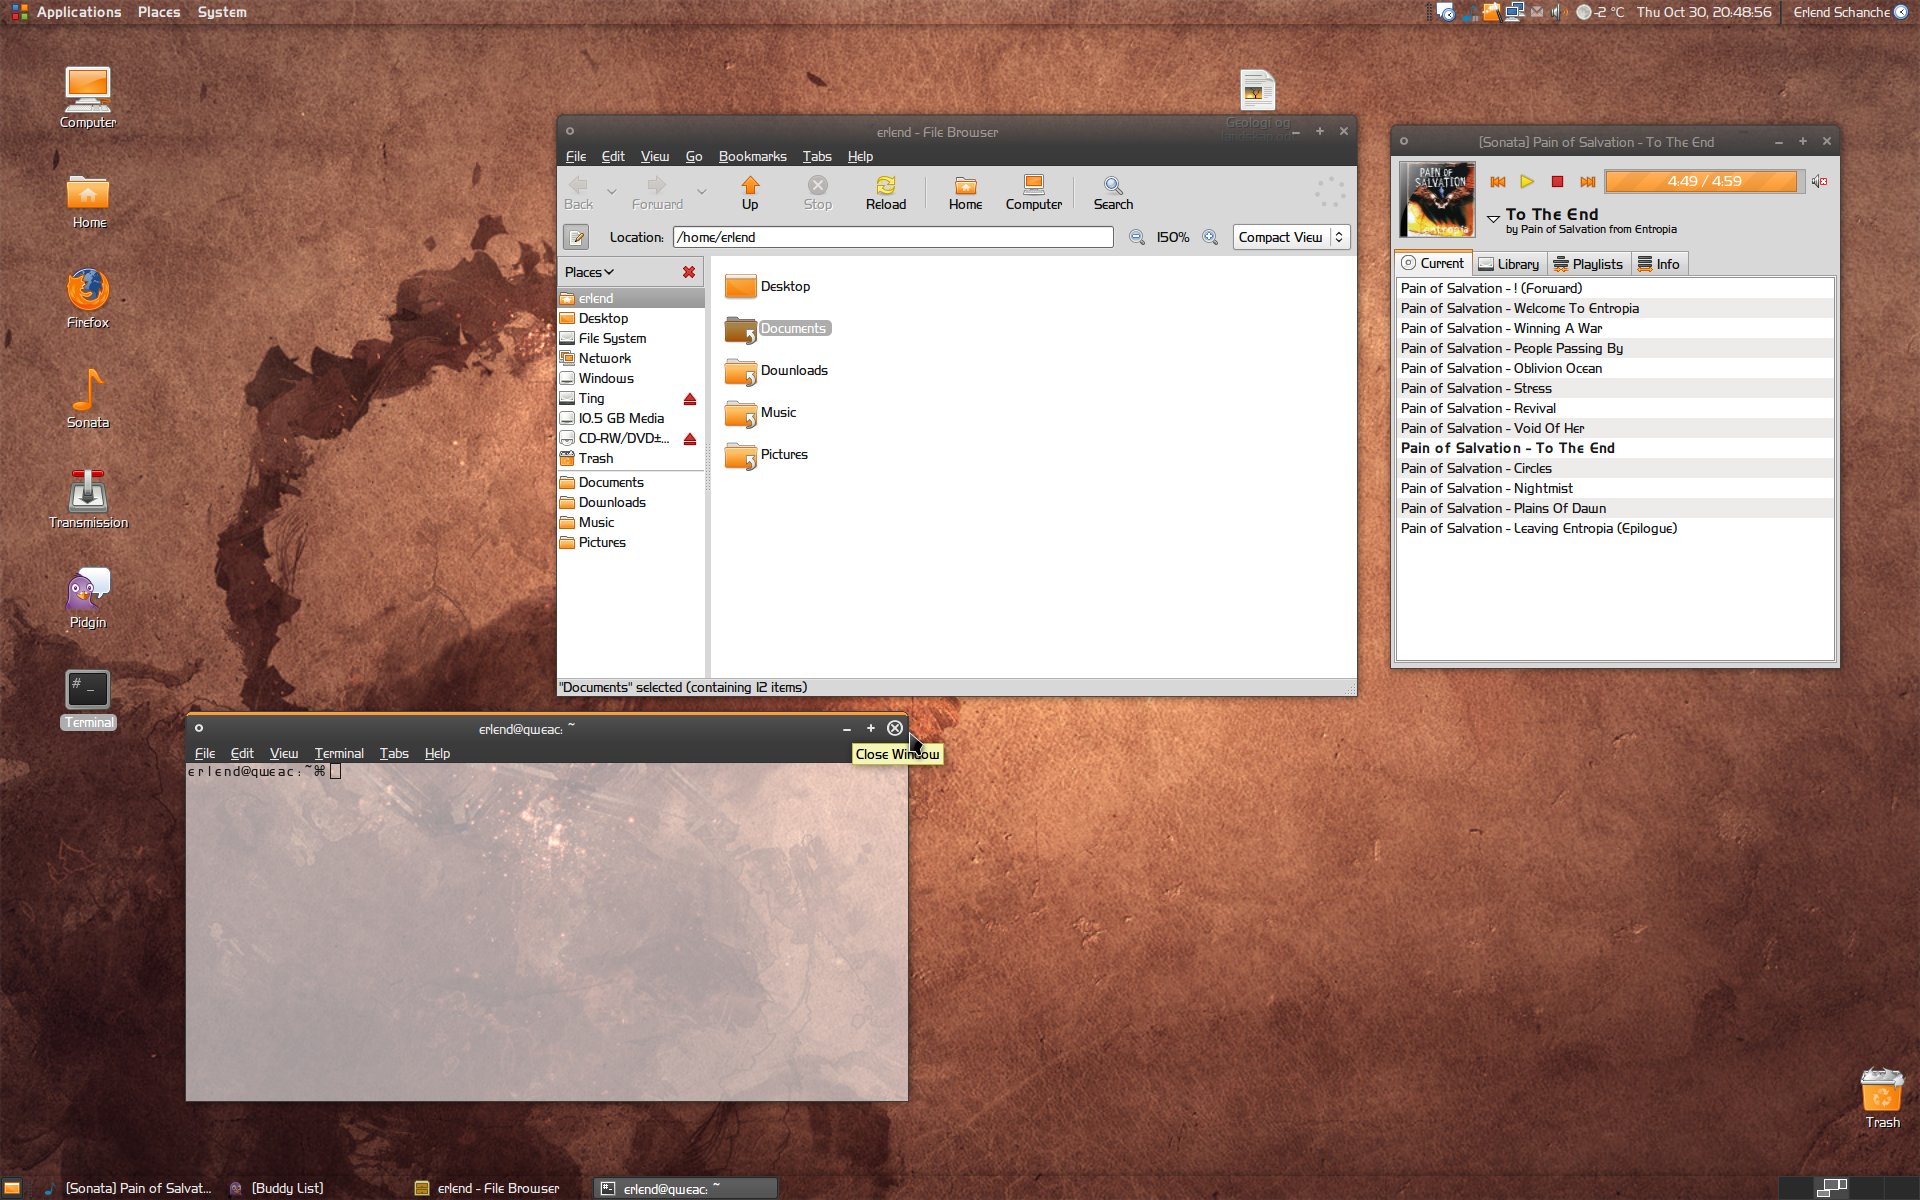Open the Playlists tab in Sonata
The height and width of the screenshot is (1200, 1920).
point(1588,264)
